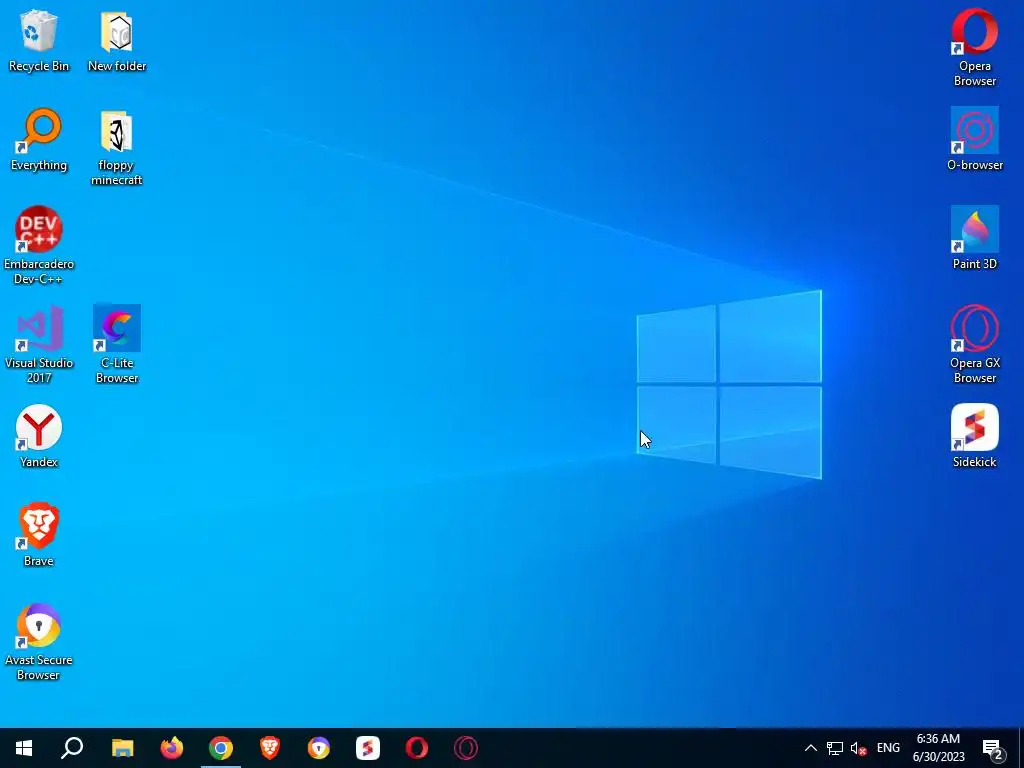The height and width of the screenshot is (768, 1024).
Task: Launch Avast Secure Browser from taskbar
Action: pos(319,748)
